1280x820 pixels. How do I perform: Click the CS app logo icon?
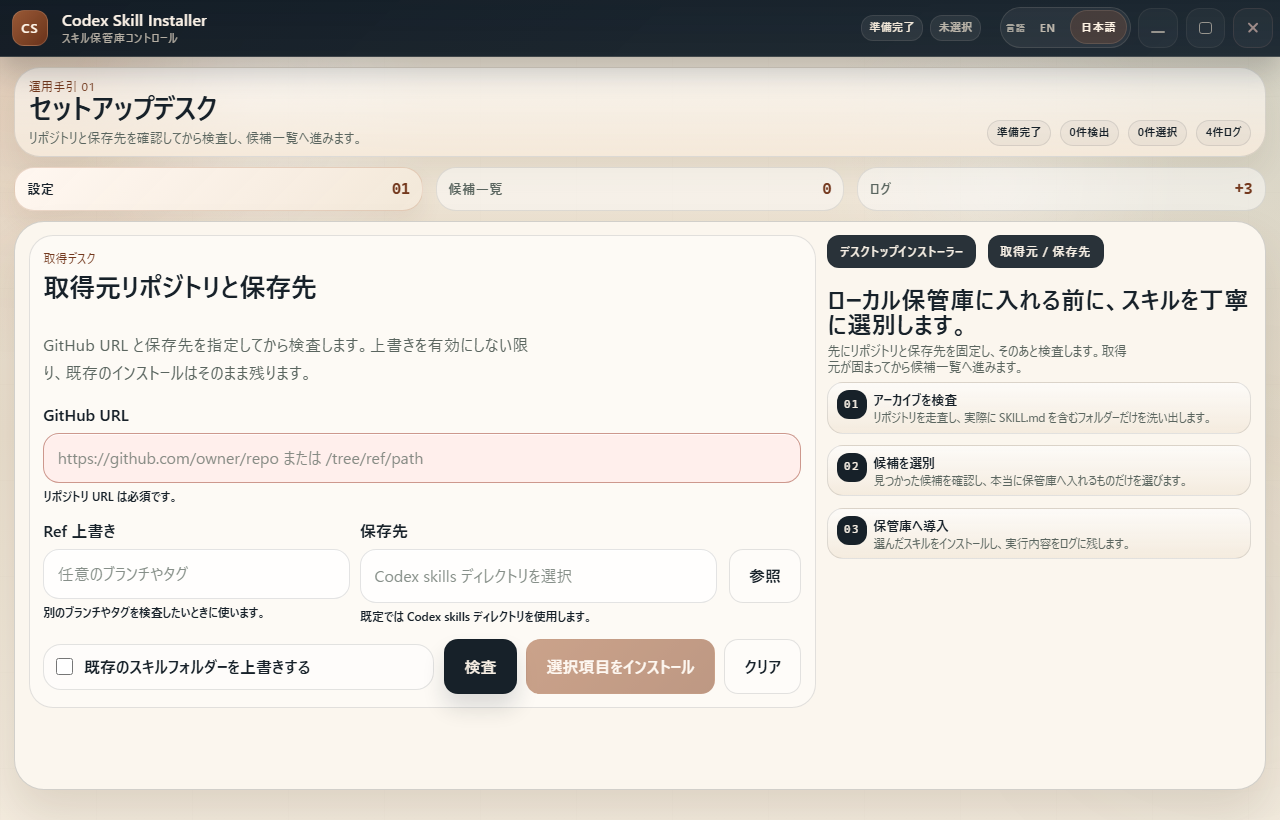tap(30, 28)
